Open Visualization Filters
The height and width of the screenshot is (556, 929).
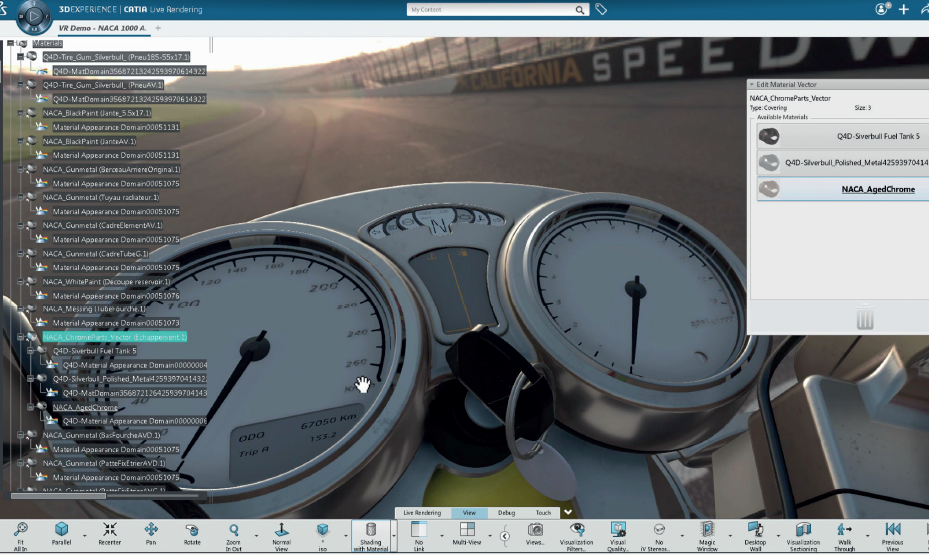click(x=576, y=536)
